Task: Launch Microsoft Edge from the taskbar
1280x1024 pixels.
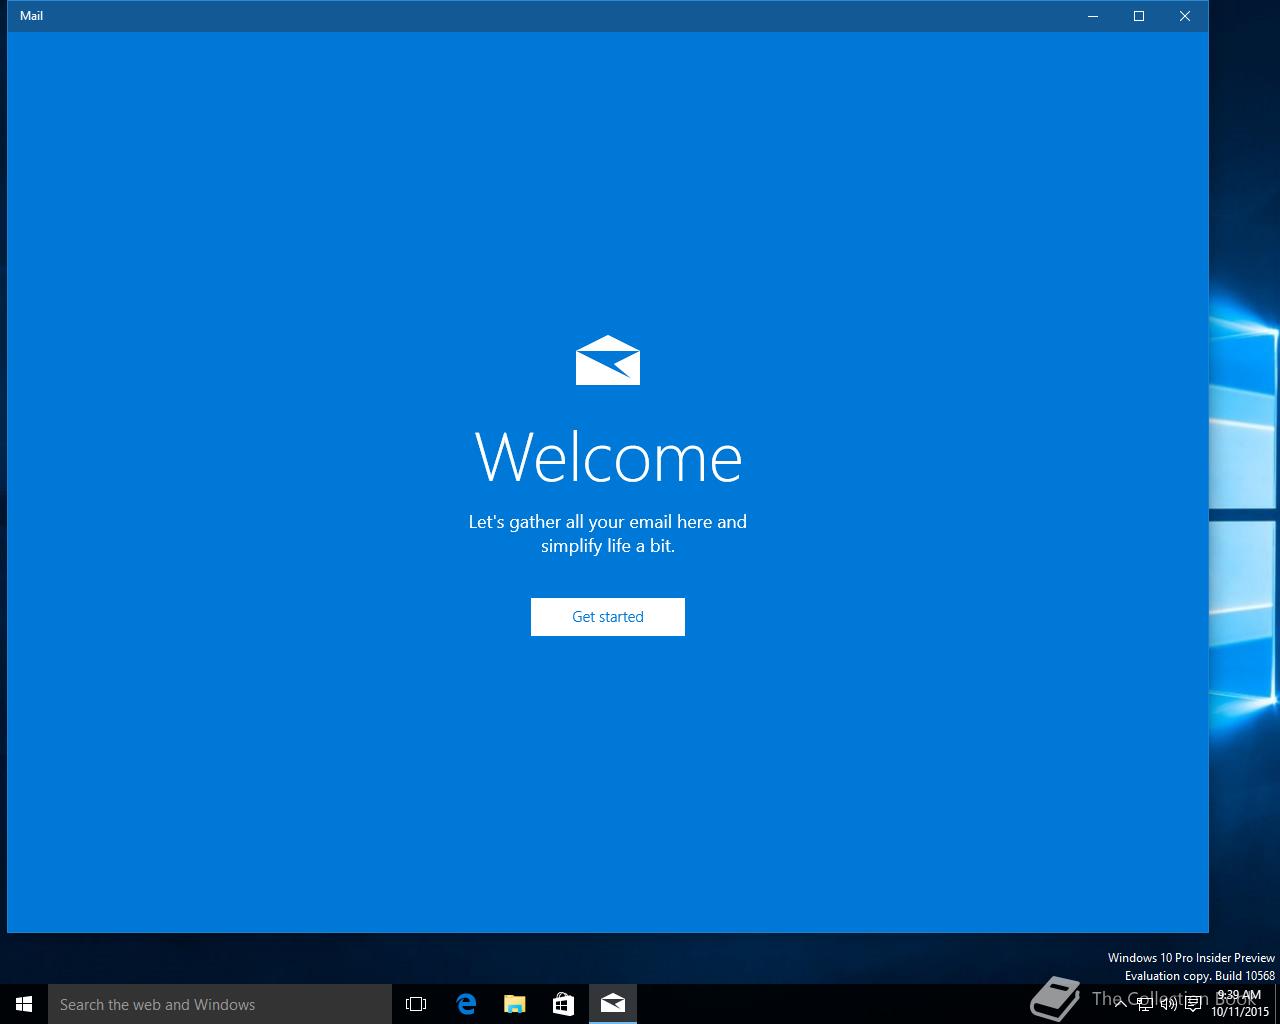Action: pyautogui.click(x=466, y=1004)
